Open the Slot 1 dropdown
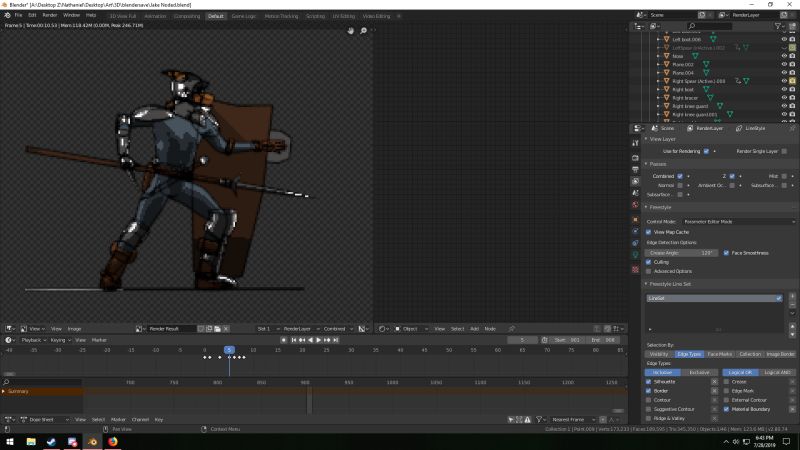Image resolution: width=800 pixels, height=450 pixels. pos(268,329)
